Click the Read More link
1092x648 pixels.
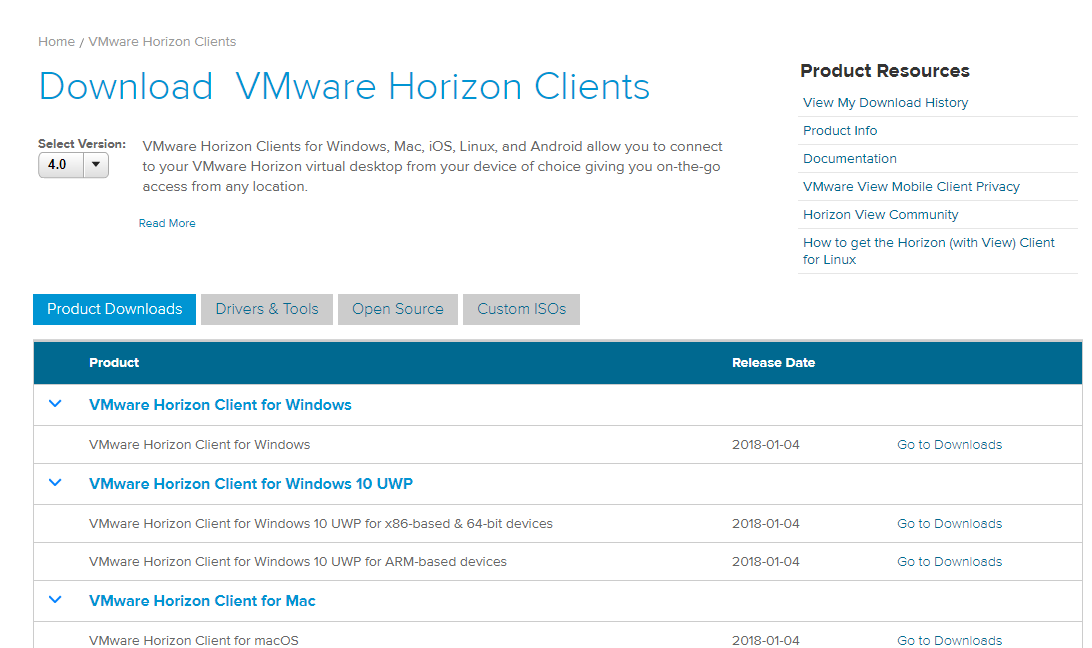[167, 223]
